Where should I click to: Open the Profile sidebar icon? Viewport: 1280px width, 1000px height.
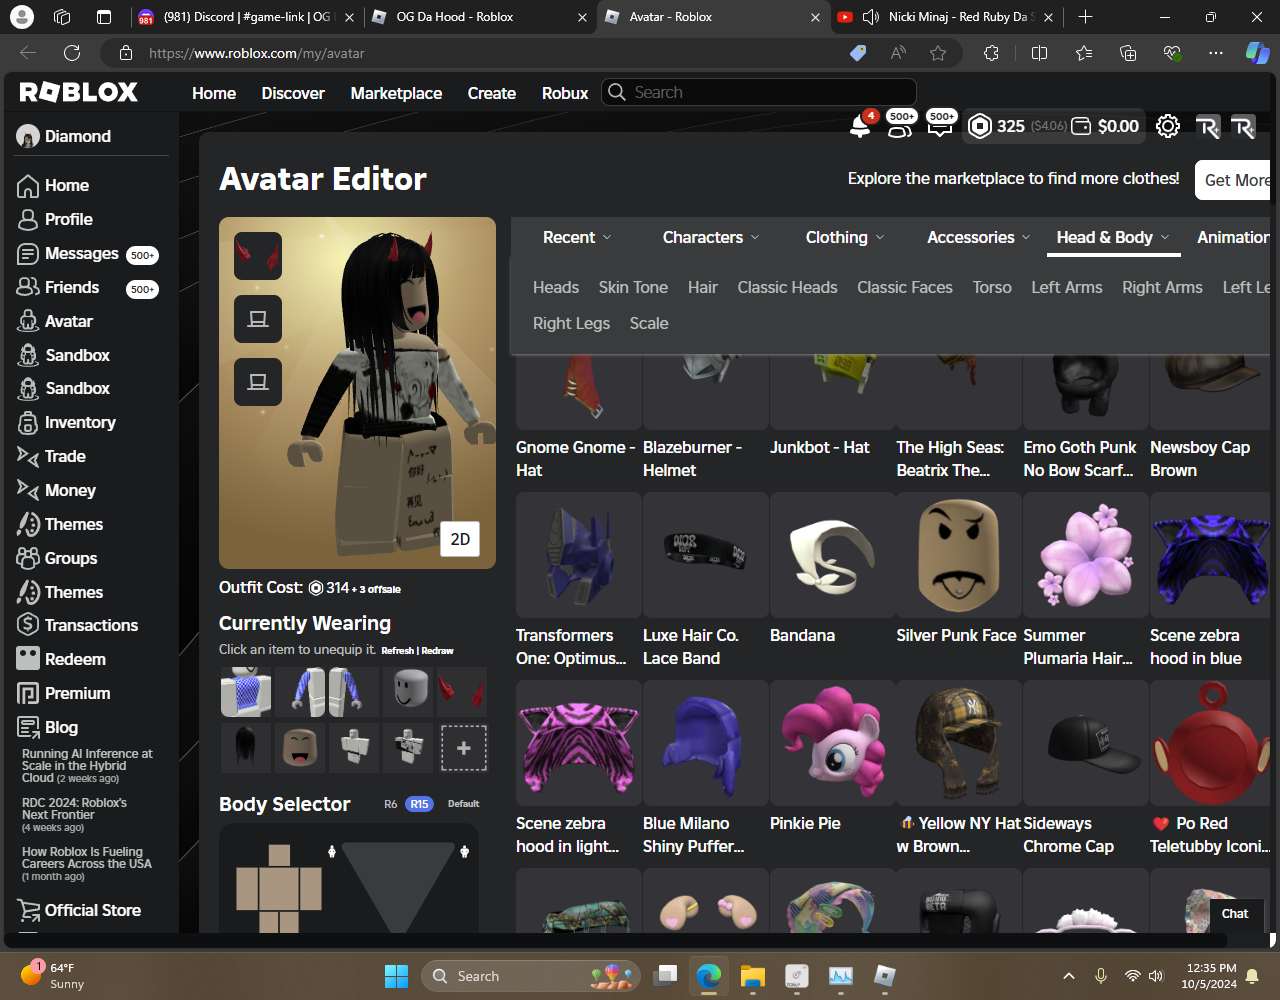tap(28, 220)
